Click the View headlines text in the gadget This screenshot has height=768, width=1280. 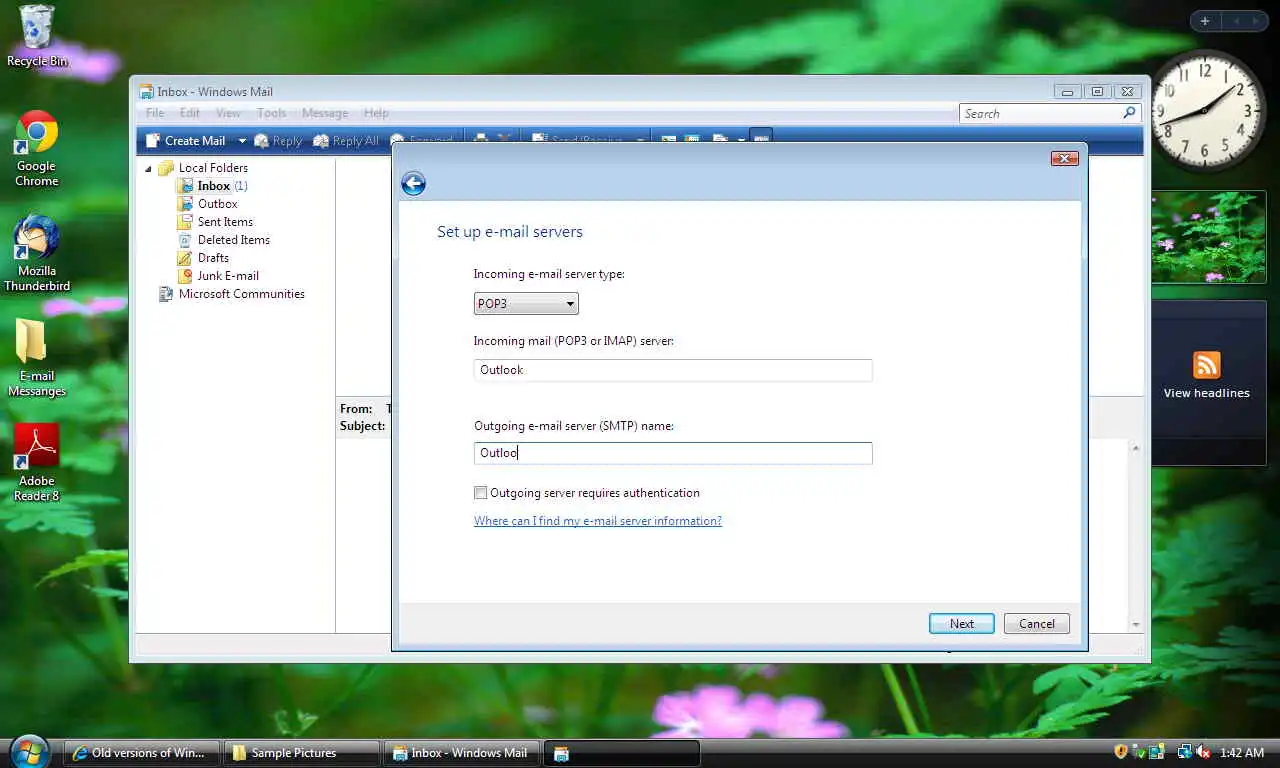point(1206,393)
